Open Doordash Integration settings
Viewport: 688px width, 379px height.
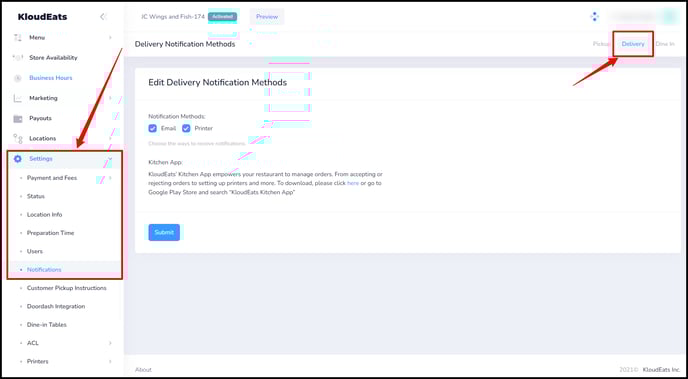coord(56,307)
